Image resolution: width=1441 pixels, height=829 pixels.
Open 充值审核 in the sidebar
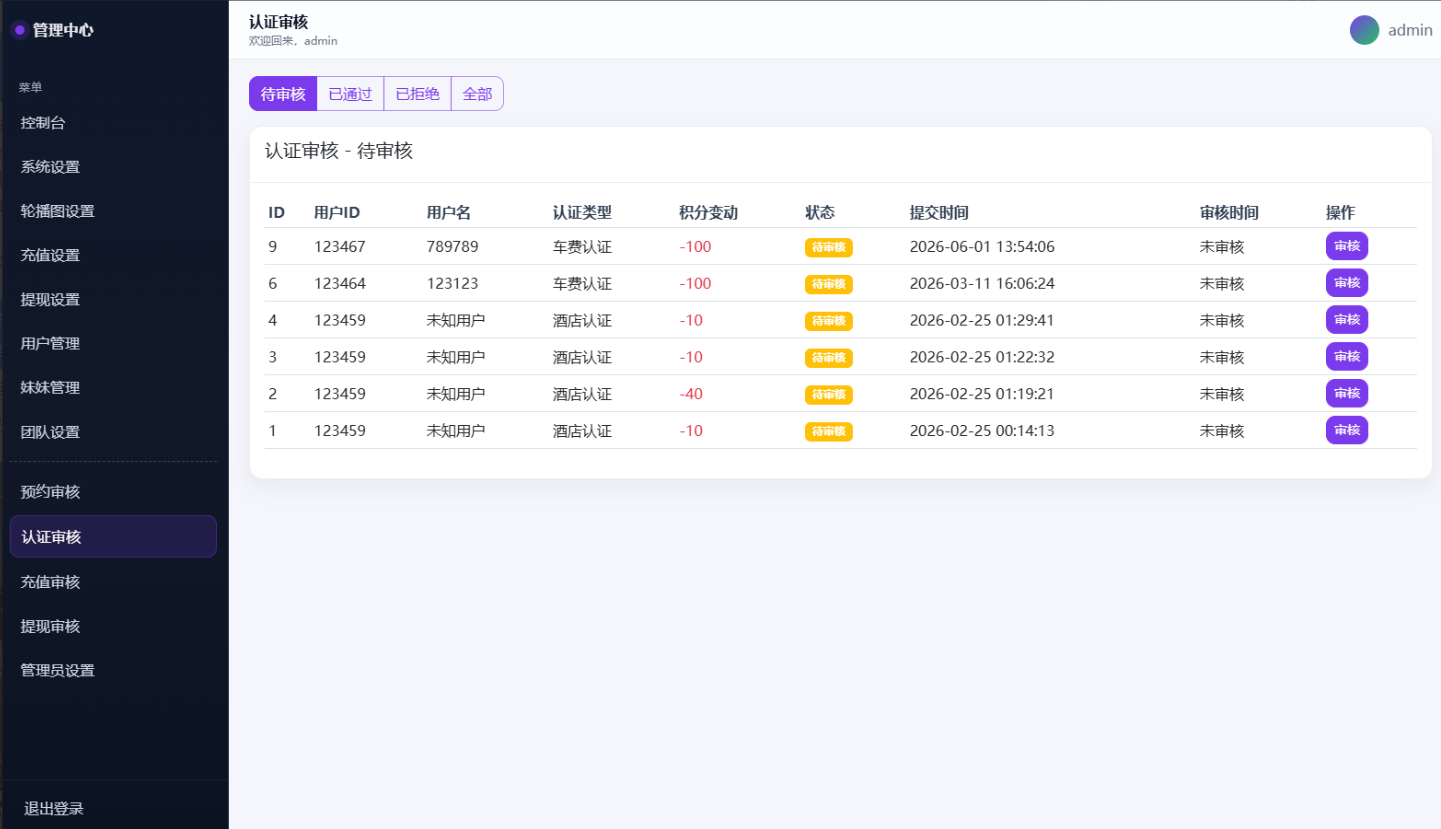click(114, 582)
